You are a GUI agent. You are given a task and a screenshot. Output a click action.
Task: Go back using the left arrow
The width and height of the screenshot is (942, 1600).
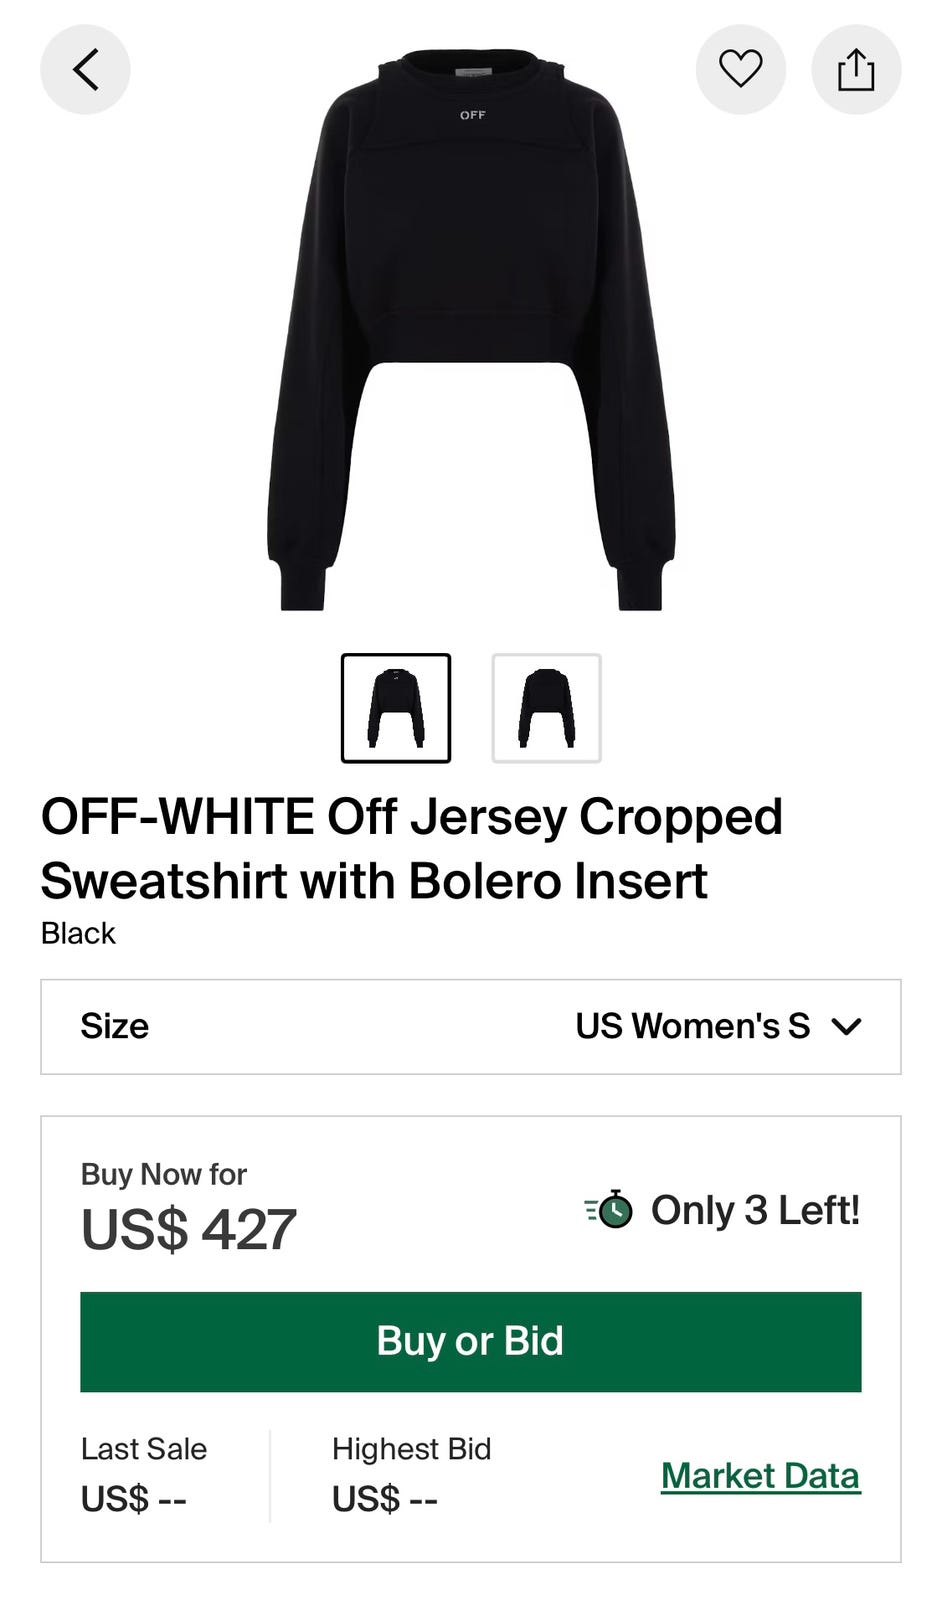[x=85, y=70]
